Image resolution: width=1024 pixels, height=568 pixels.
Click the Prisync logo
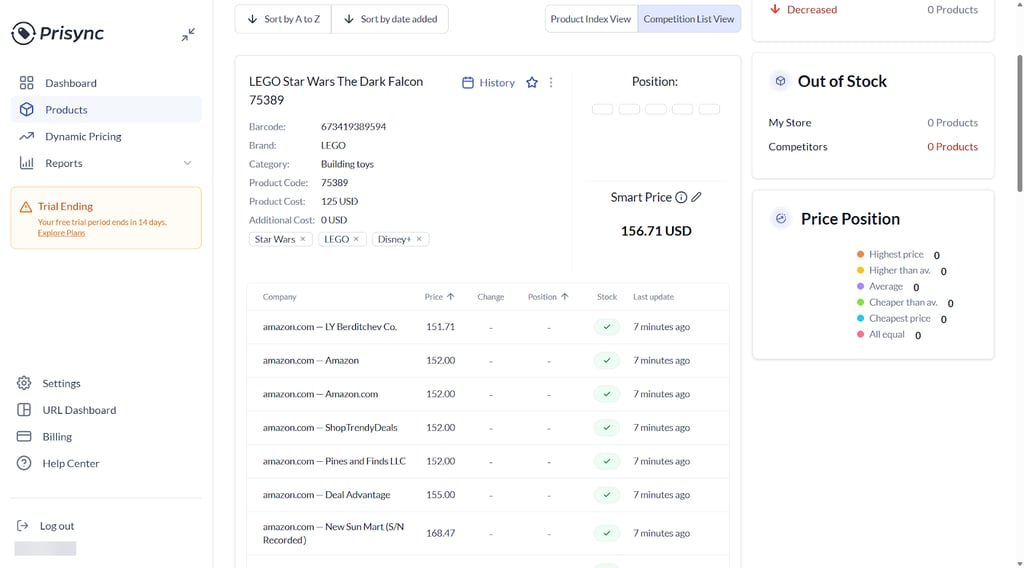click(x=57, y=33)
